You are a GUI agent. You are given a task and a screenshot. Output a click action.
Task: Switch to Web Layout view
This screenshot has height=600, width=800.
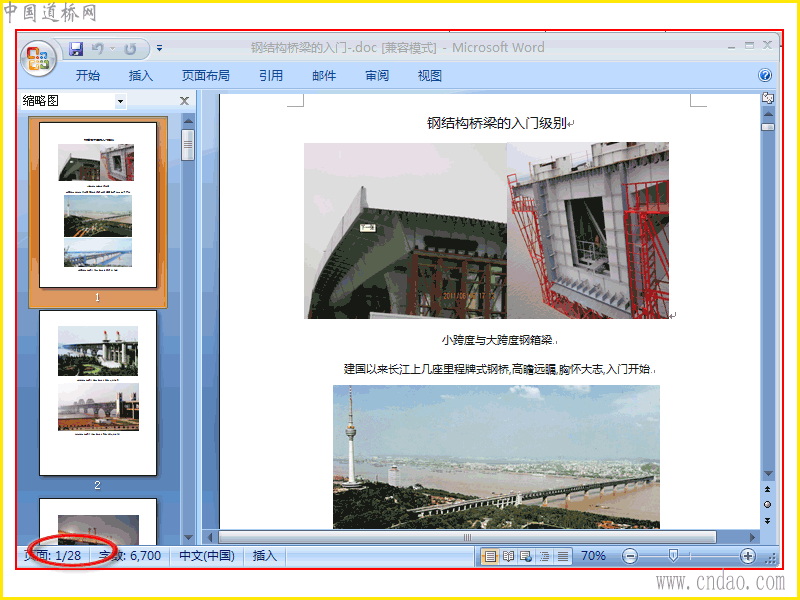pos(526,556)
